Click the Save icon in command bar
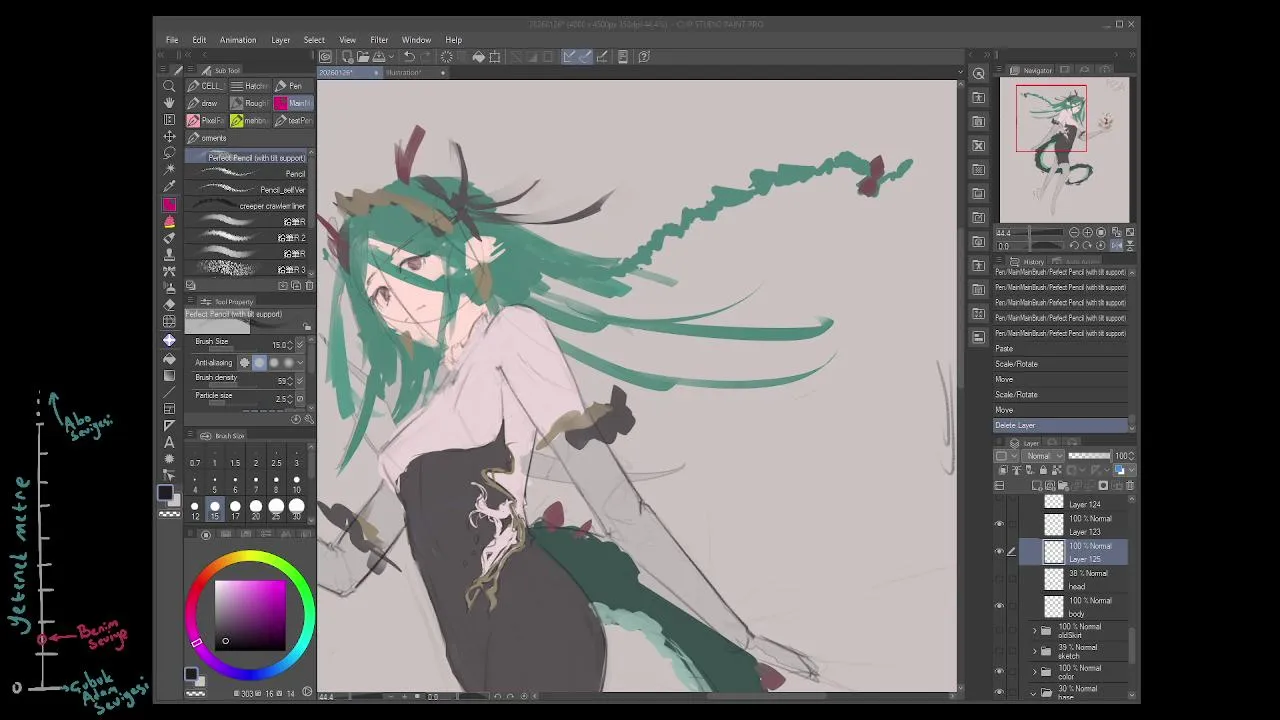This screenshot has height=720, width=1280. click(x=379, y=57)
